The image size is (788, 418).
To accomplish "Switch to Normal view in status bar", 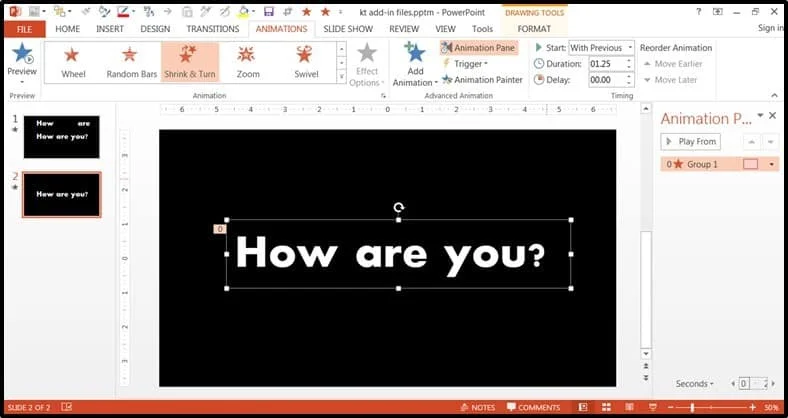I will (582, 407).
